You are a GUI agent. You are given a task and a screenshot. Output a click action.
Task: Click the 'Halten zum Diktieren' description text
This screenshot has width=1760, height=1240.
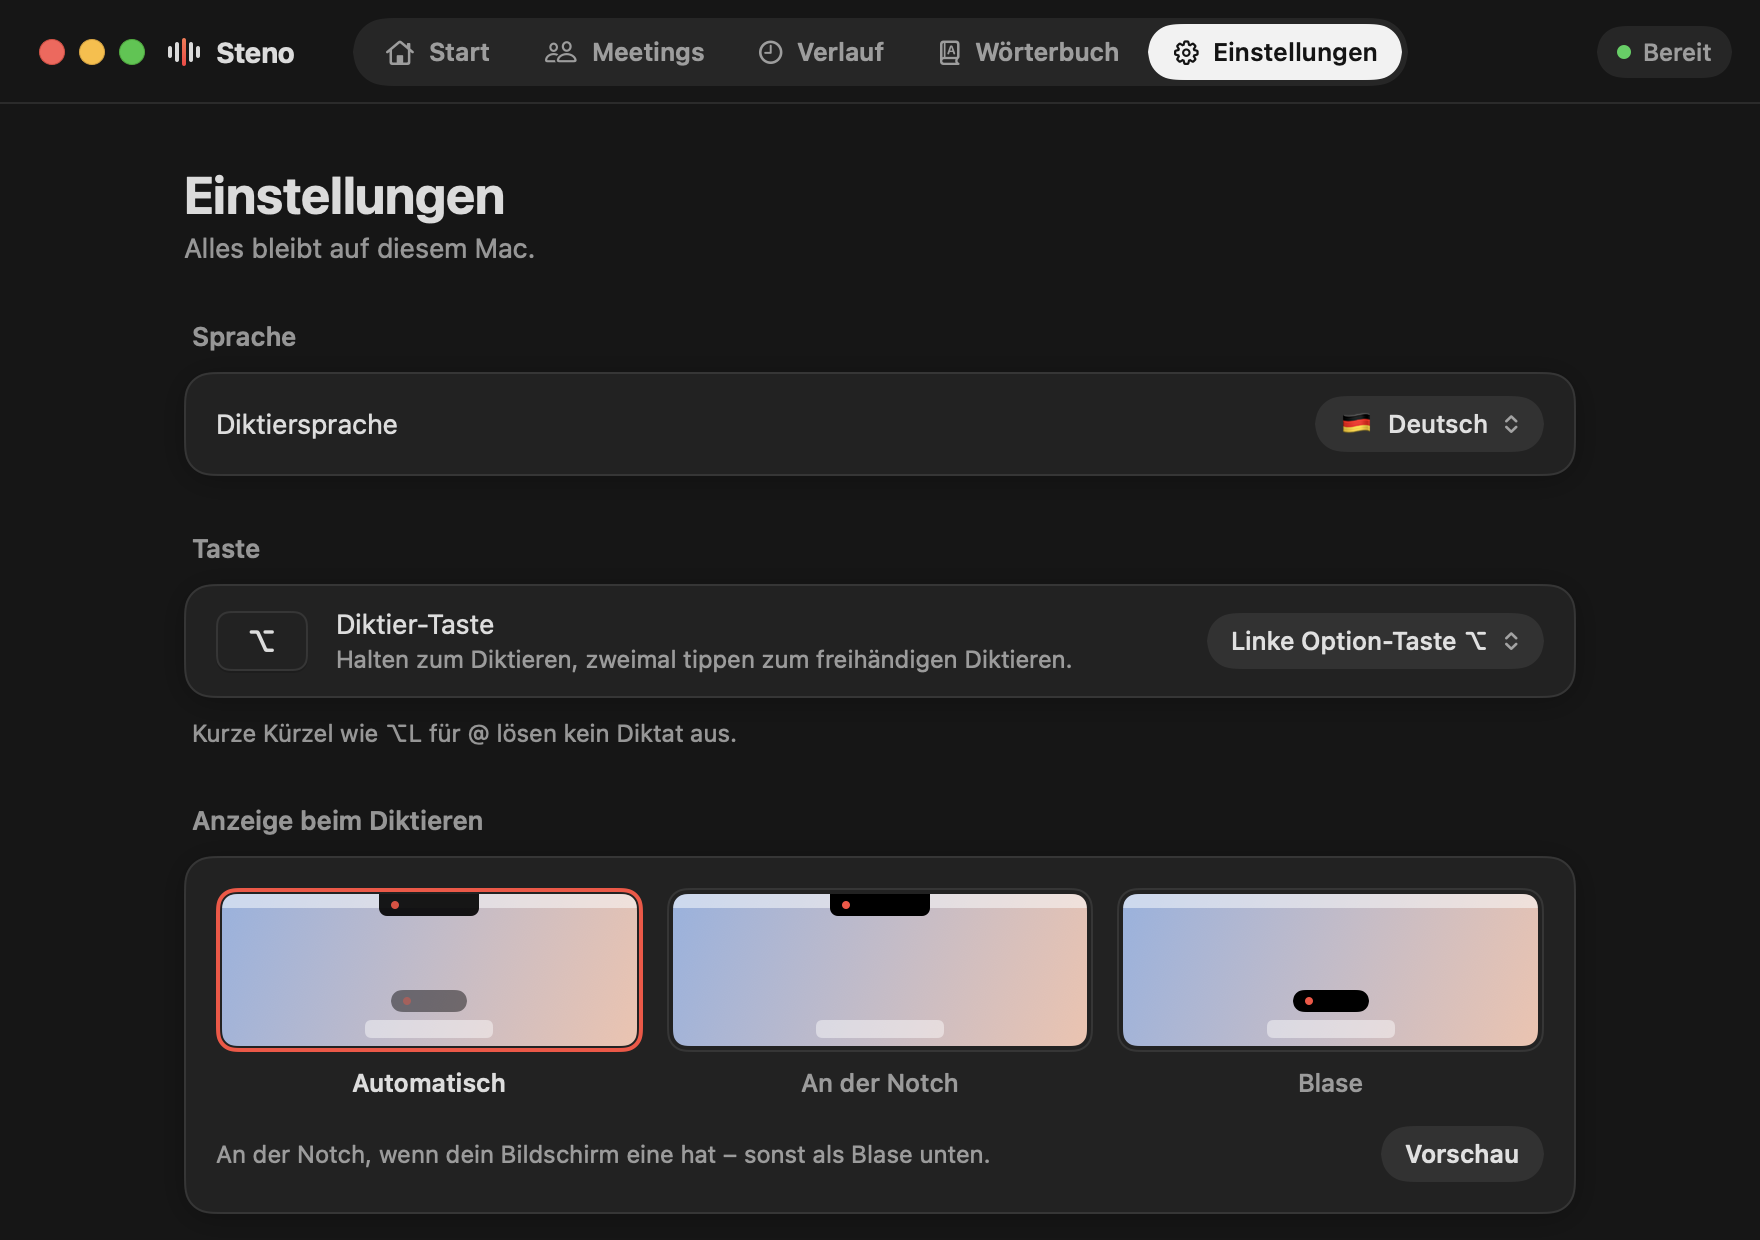point(704,660)
